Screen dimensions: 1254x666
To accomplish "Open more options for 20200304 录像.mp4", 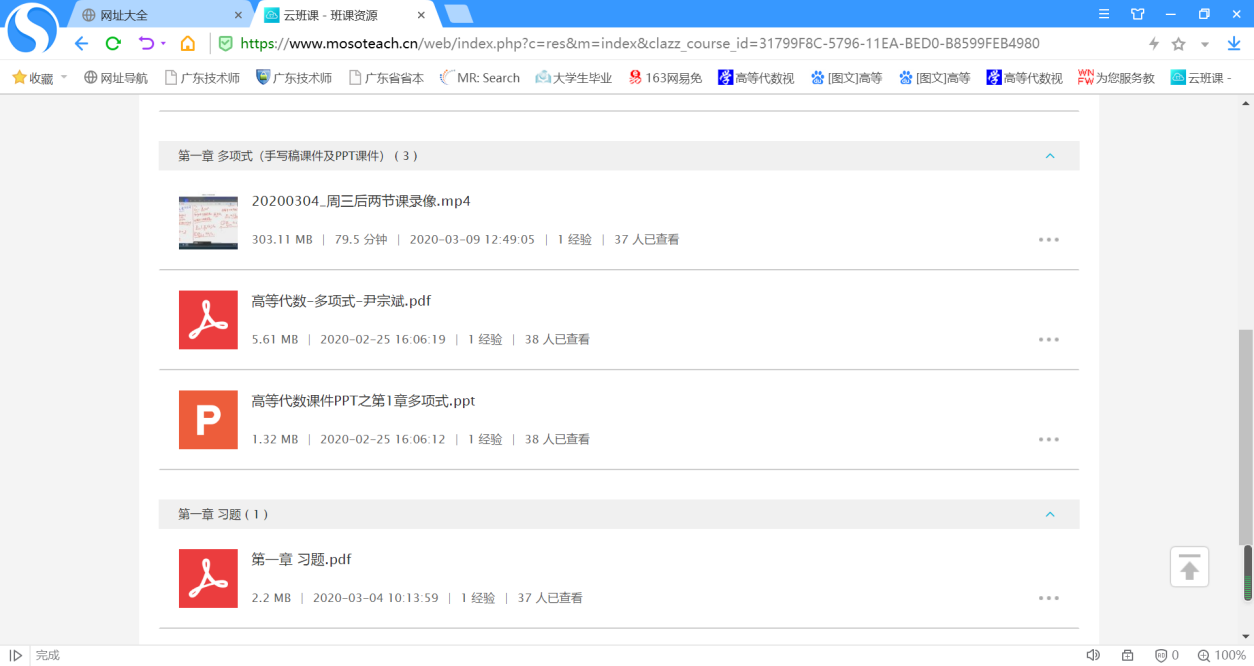I will (x=1048, y=240).
